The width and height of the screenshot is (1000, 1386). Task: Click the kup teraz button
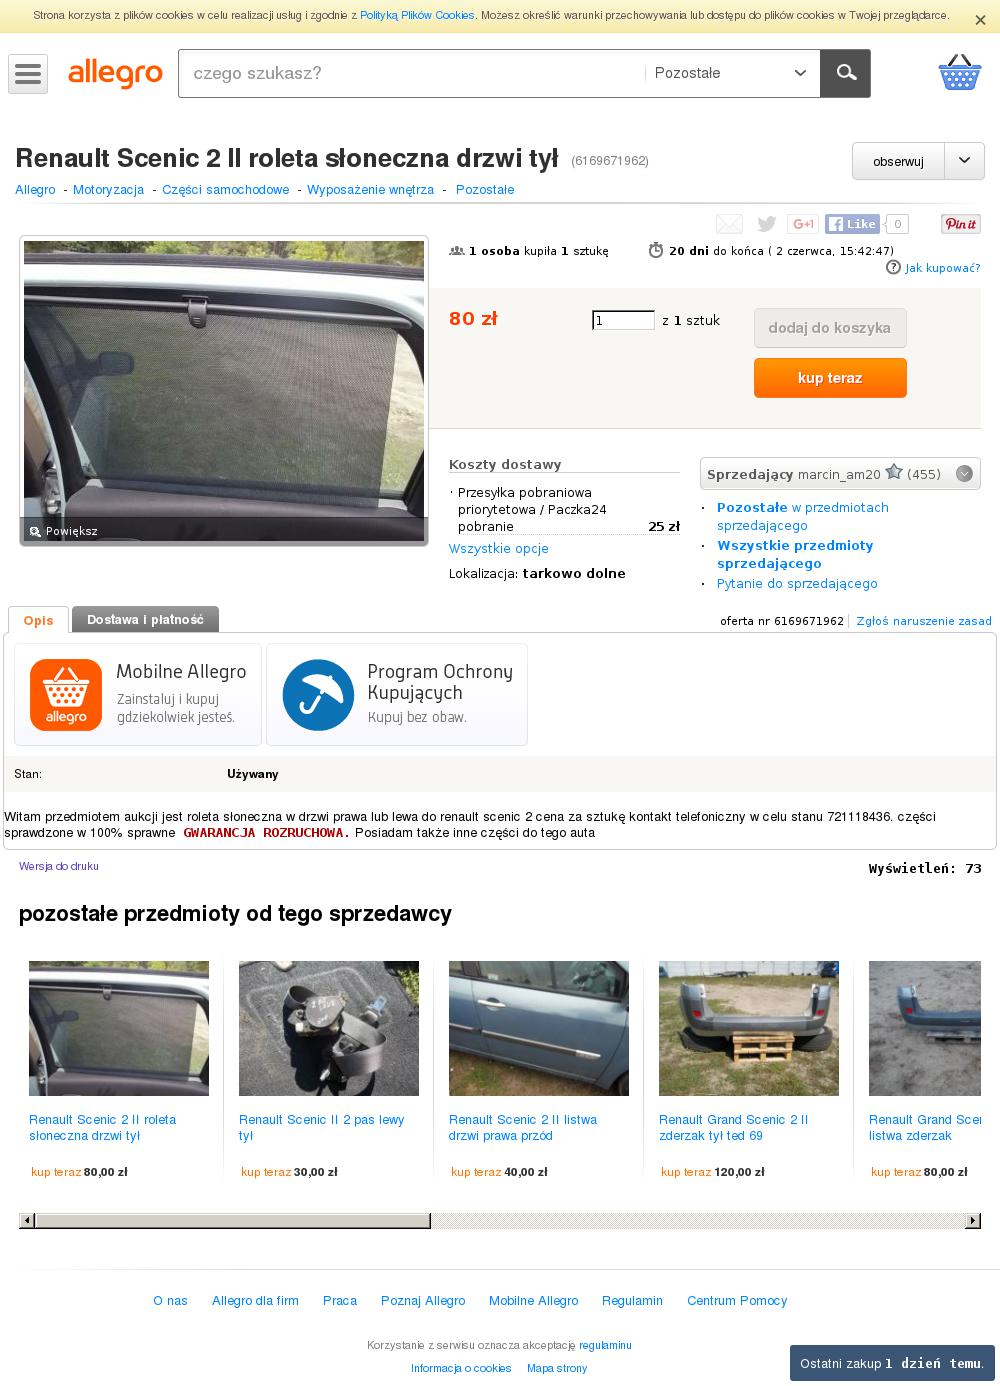click(830, 378)
